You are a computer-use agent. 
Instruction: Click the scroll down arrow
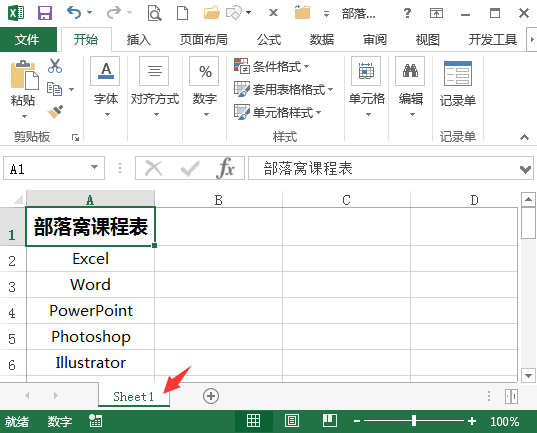(528, 375)
